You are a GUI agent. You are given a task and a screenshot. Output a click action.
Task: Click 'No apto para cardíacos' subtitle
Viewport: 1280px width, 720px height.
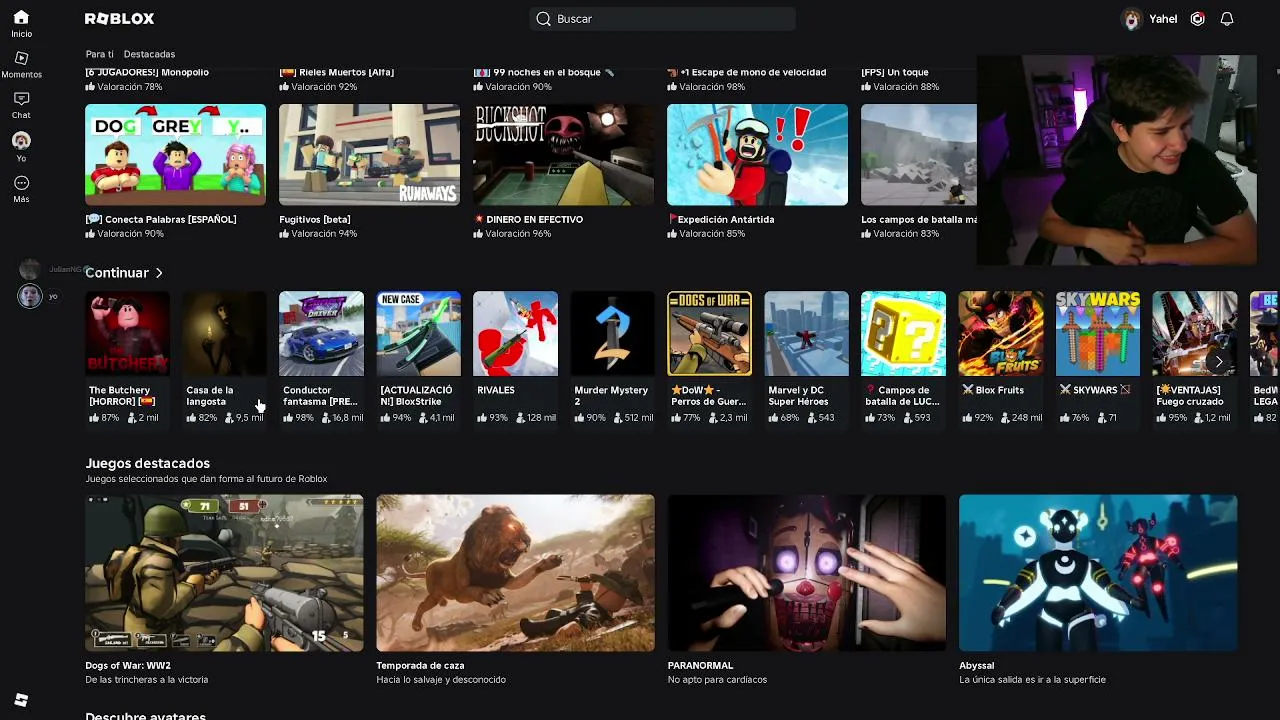click(x=717, y=680)
